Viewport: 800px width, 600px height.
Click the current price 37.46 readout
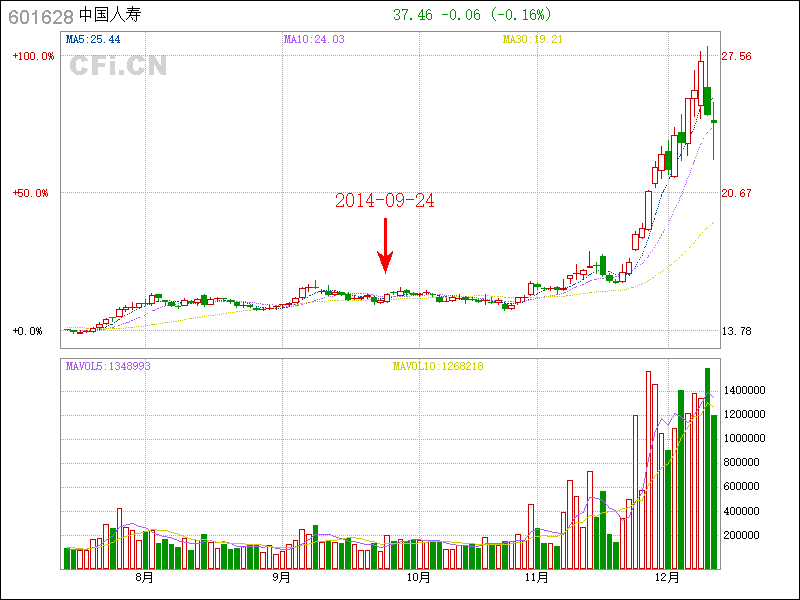click(x=413, y=15)
